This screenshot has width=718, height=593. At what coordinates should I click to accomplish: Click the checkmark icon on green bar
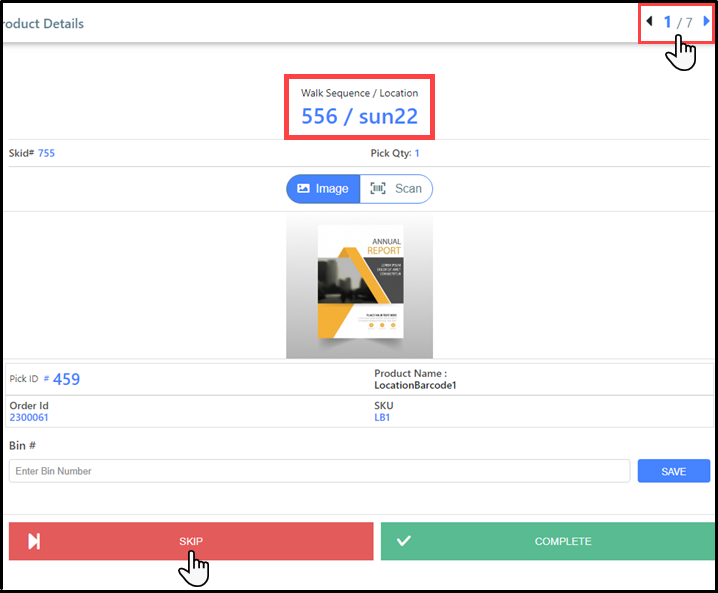point(404,541)
